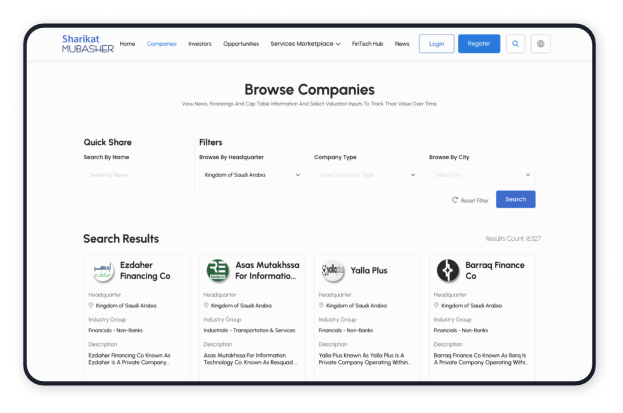Click the Filters heading

coord(211,142)
